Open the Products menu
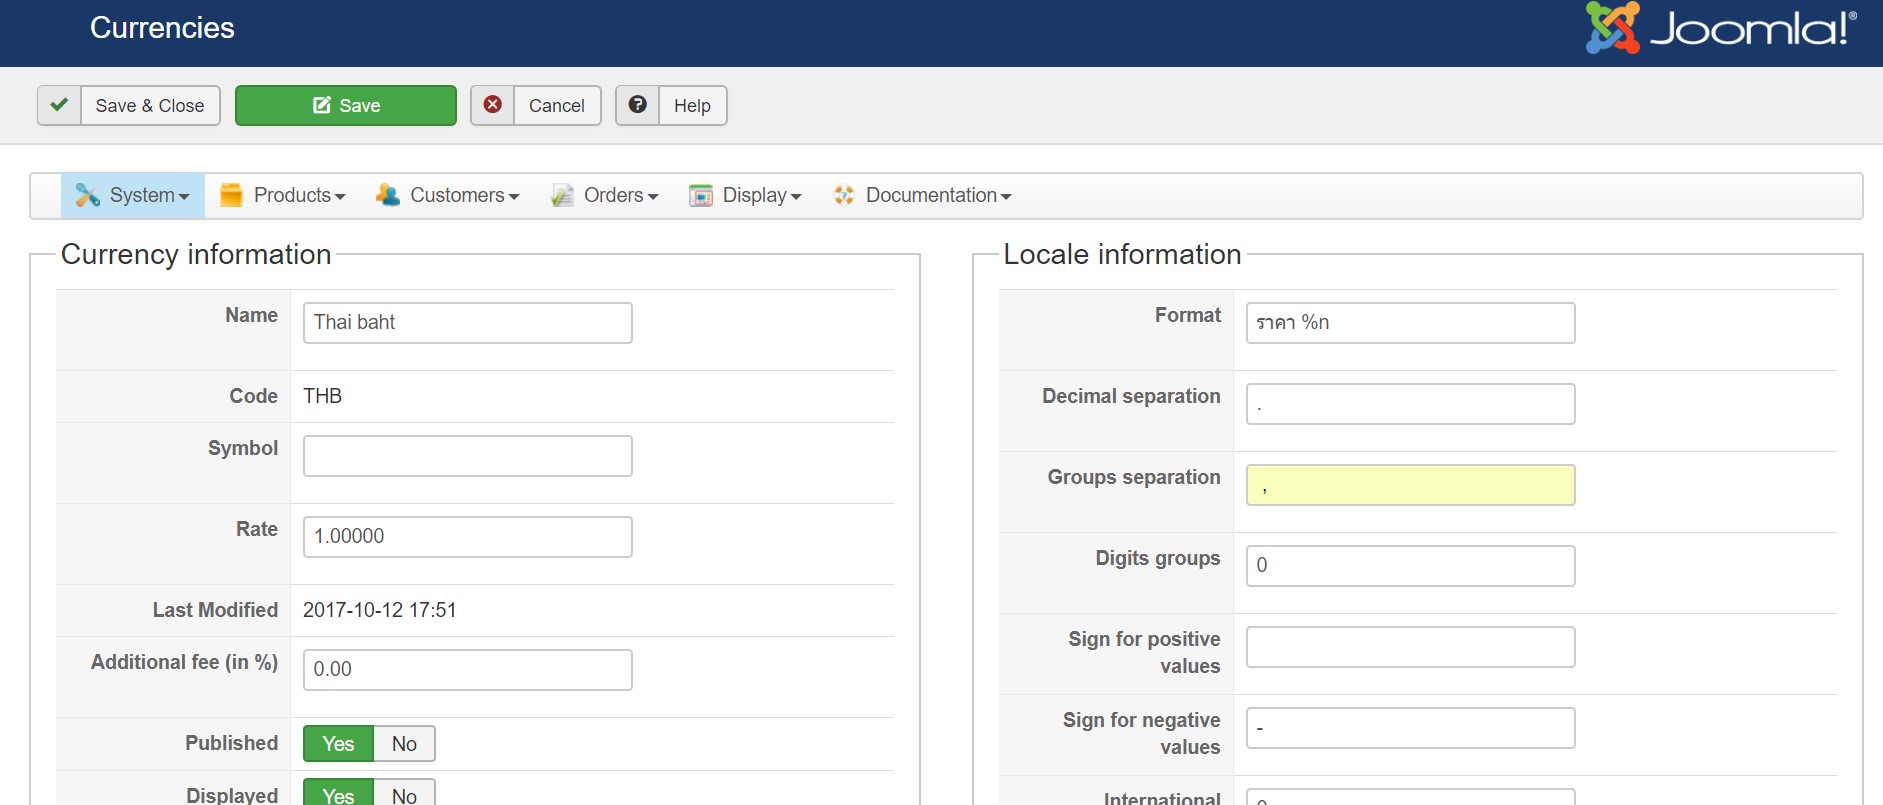 (x=298, y=196)
